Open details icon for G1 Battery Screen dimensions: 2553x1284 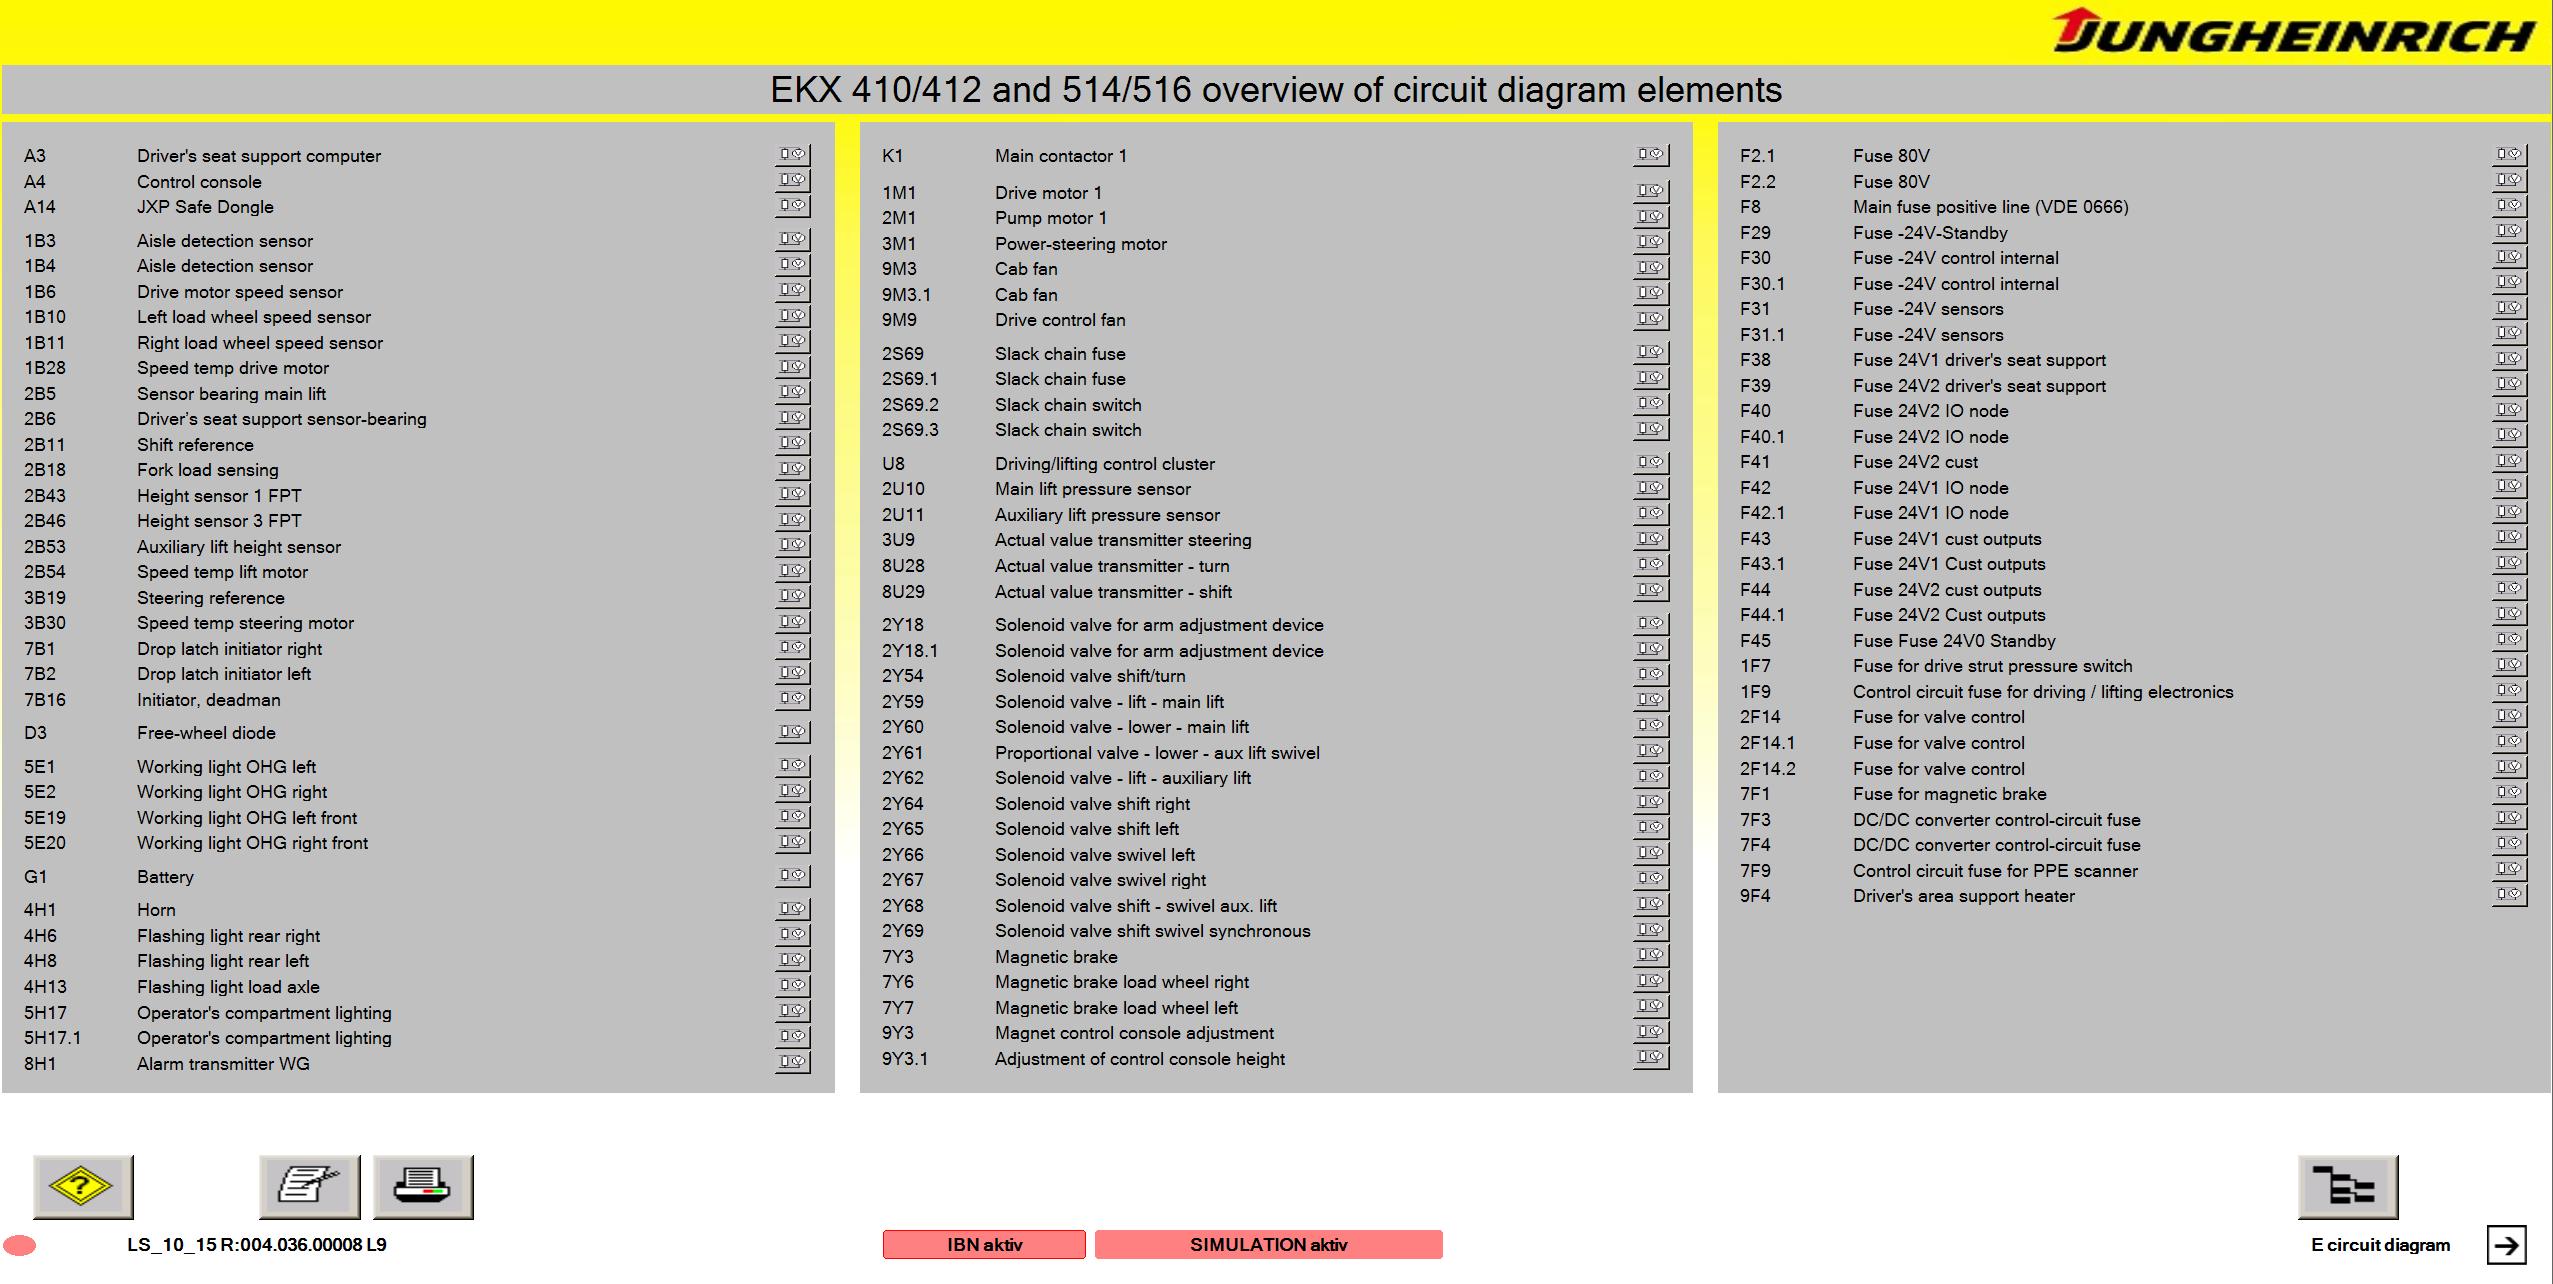click(x=793, y=876)
